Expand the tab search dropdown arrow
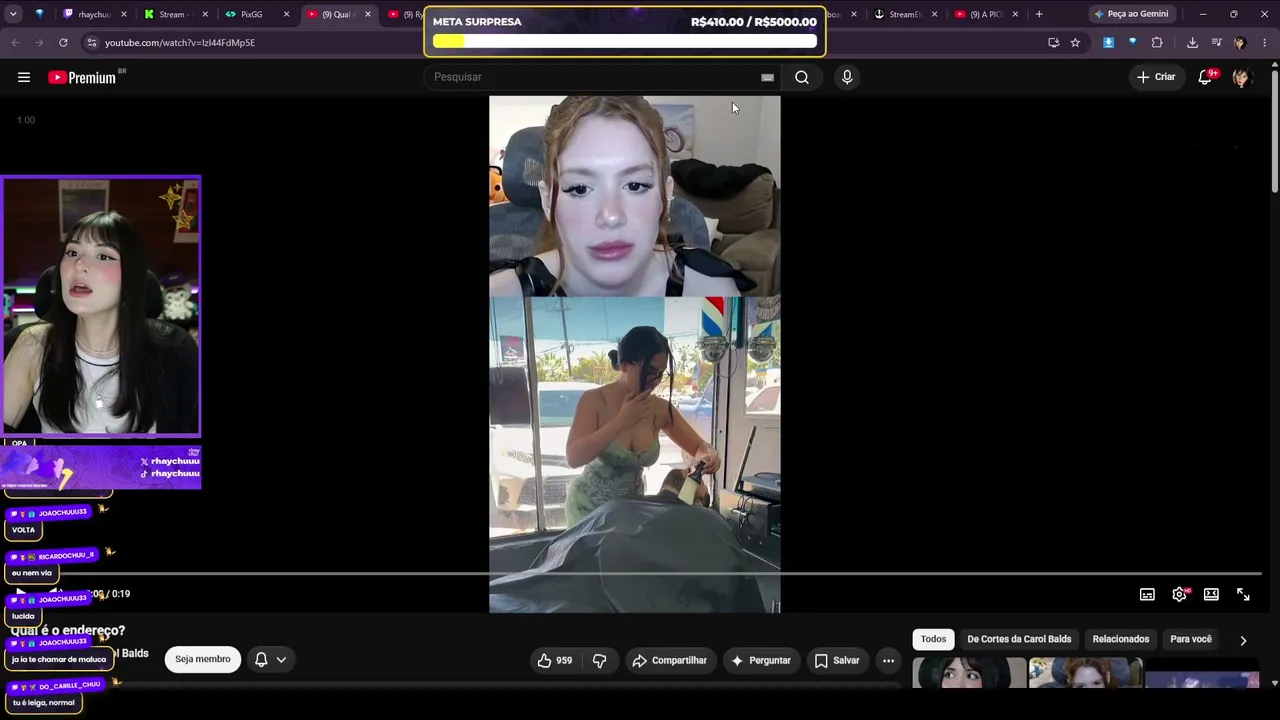 (12, 14)
